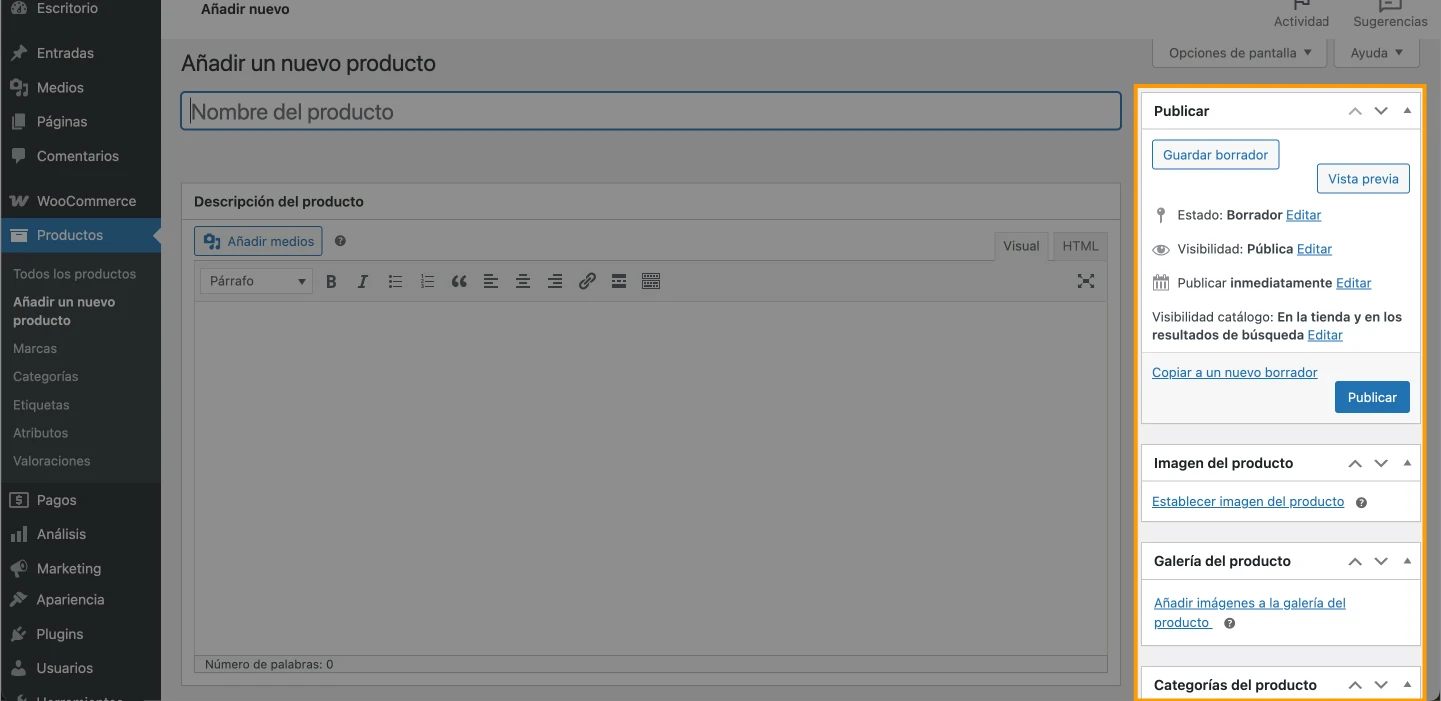The height and width of the screenshot is (701, 1441).
Task: Expand the Ayuda dropdown
Action: pyautogui.click(x=1376, y=53)
